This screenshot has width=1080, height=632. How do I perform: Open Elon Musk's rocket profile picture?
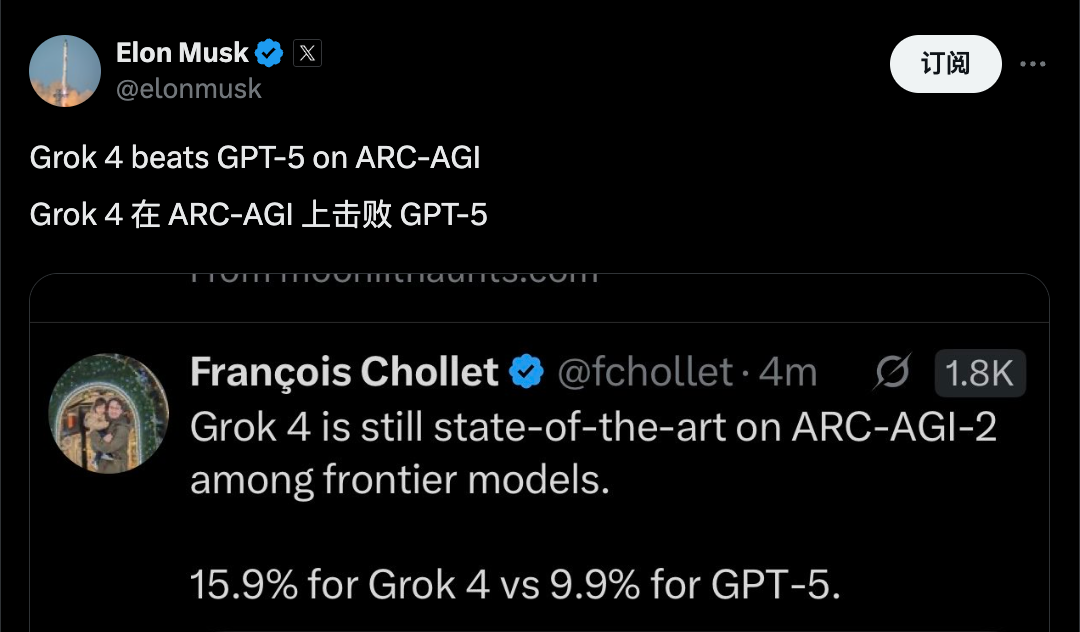point(65,71)
